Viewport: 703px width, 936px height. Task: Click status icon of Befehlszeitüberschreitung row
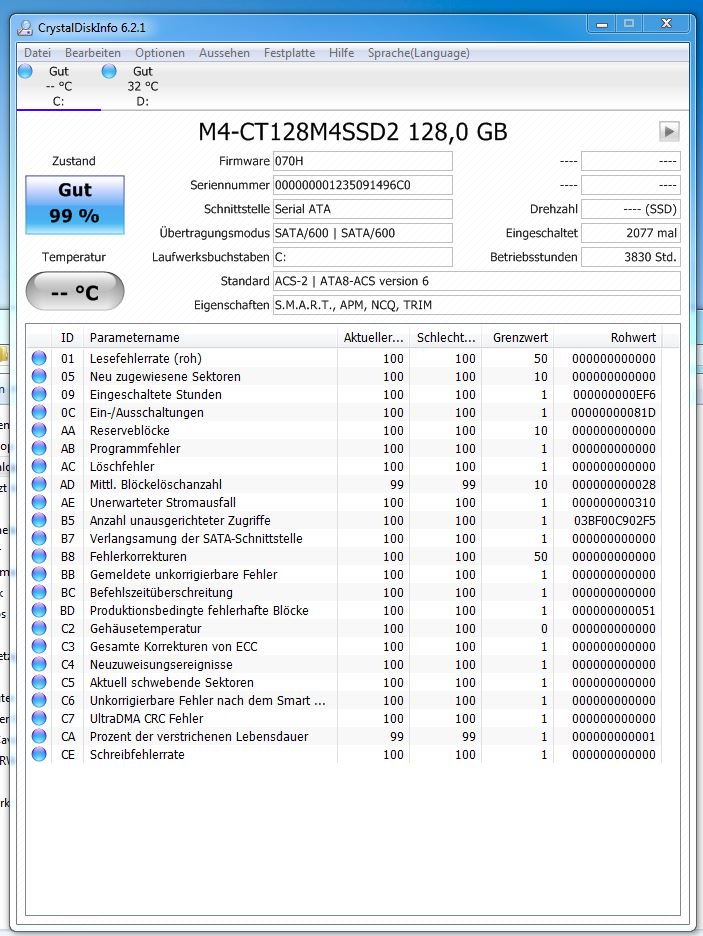click(x=39, y=592)
